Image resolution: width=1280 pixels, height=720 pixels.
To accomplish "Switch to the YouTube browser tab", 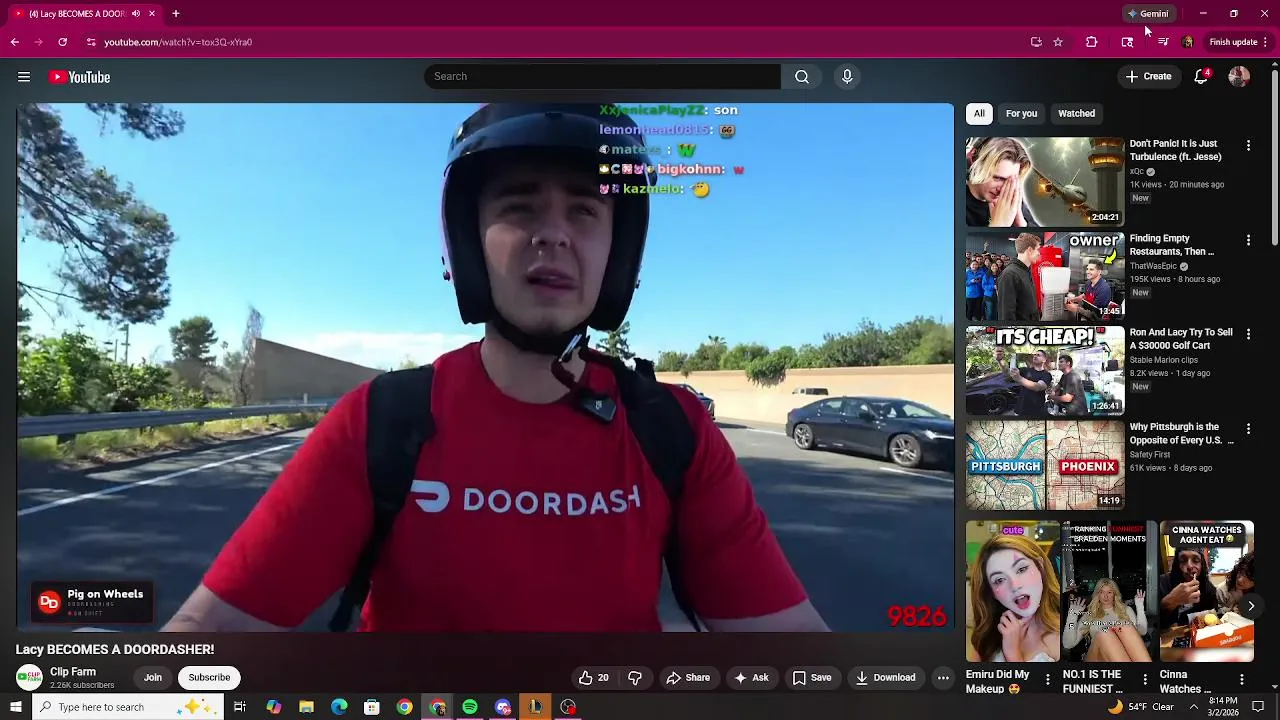I will [x=83, y=14].
